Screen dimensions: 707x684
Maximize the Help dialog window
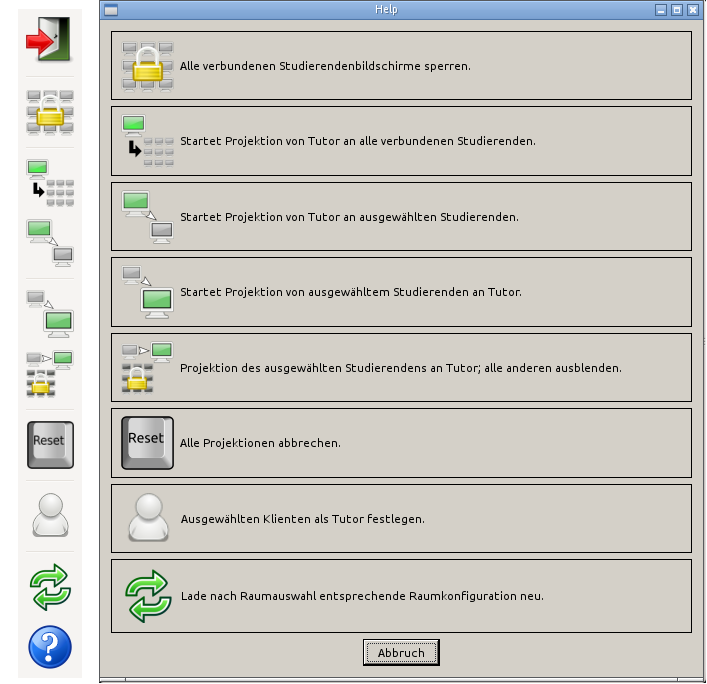tap(677, 9)
